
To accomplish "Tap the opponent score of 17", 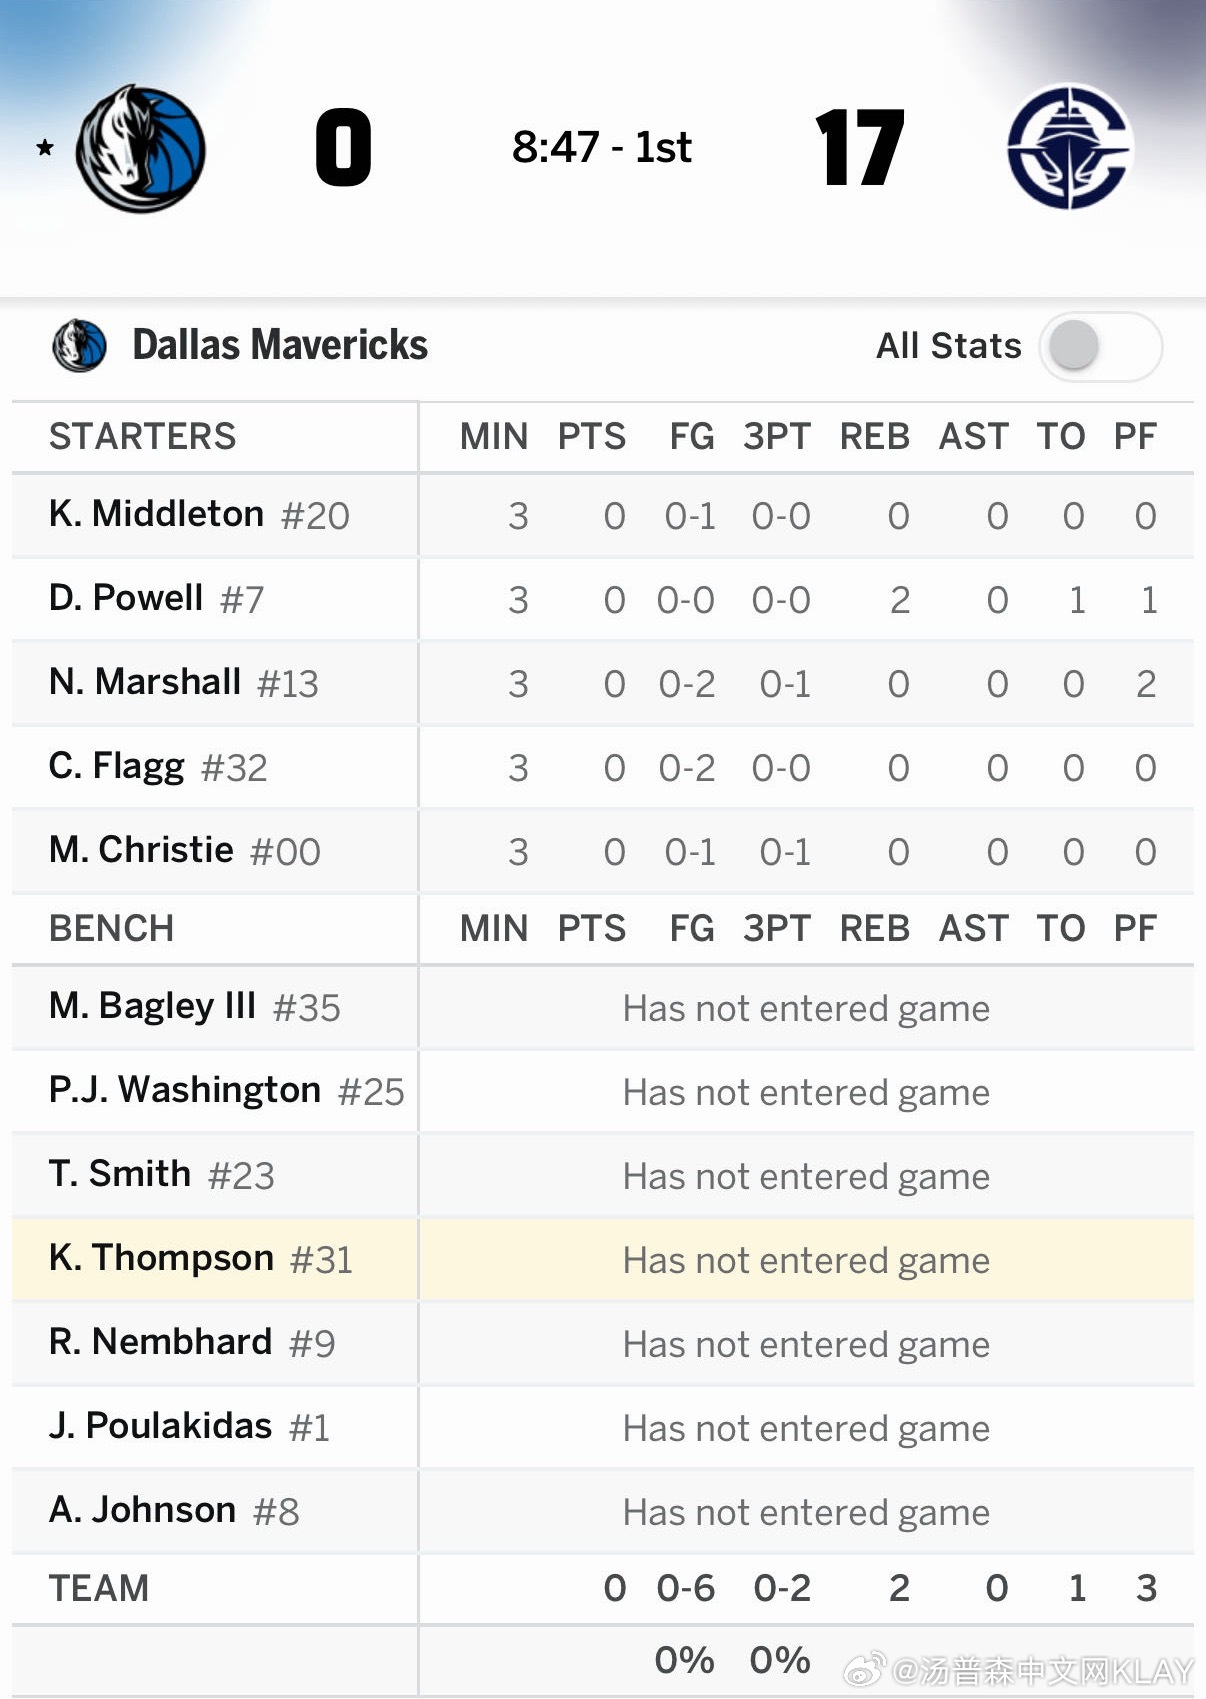I will [x=860, y=148].
